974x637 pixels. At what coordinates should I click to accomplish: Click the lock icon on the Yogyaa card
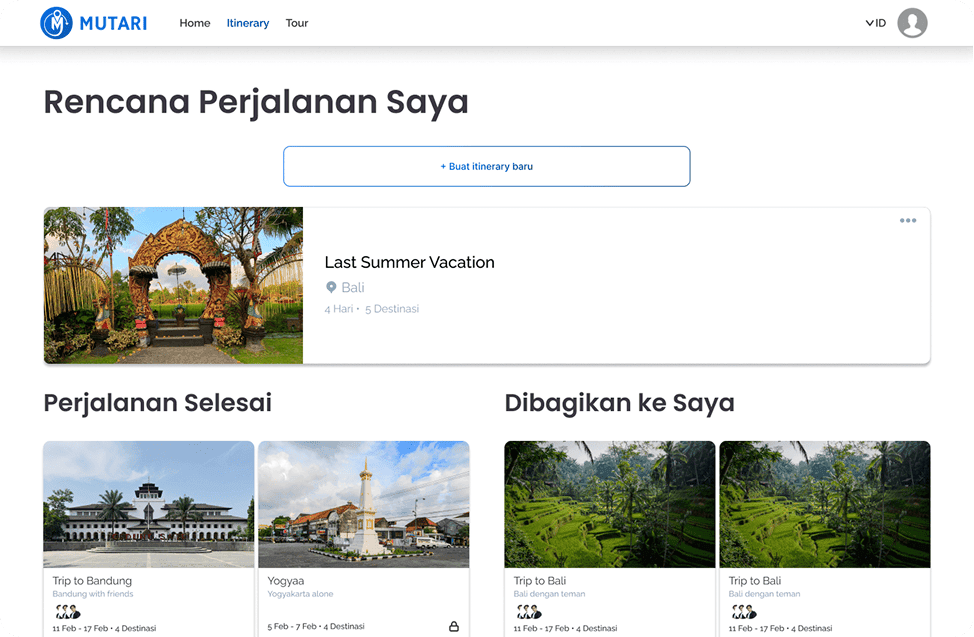(x=454, y=626)
